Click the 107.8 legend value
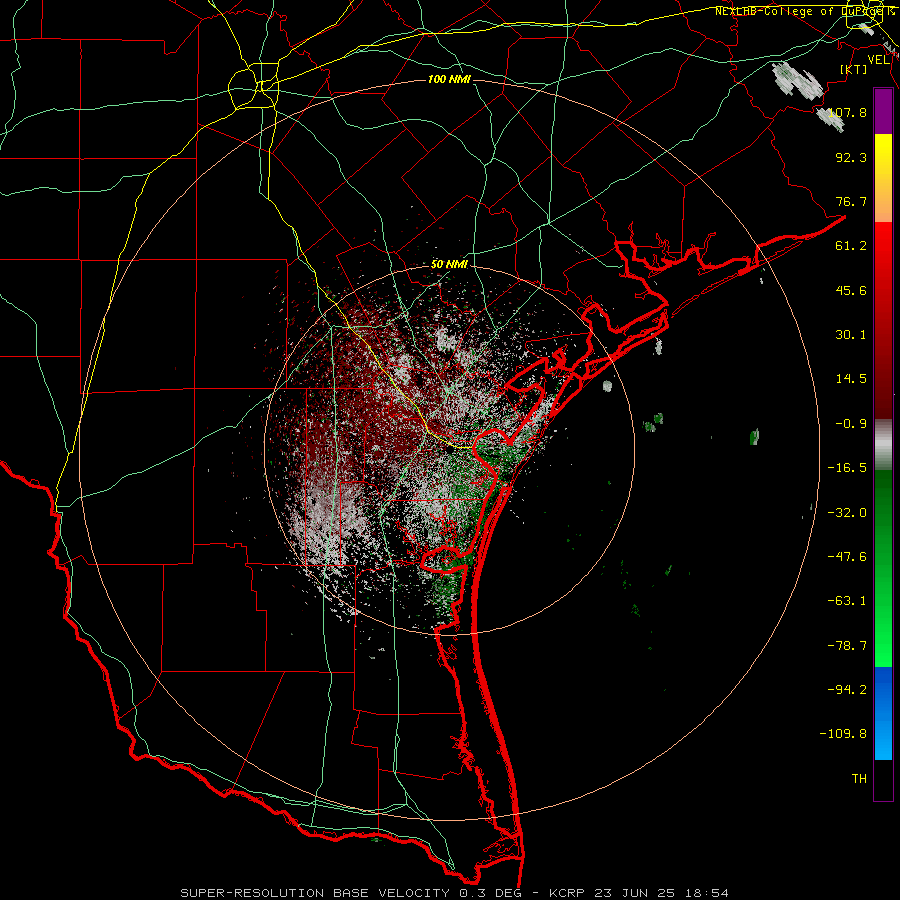Image resolution: width=900 pixels, height=900 pixels. point(848,112)
